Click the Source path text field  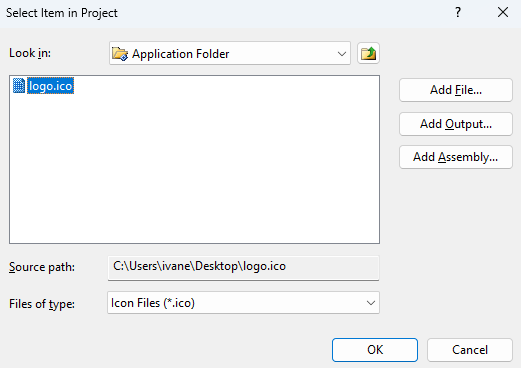coord(243,268)
